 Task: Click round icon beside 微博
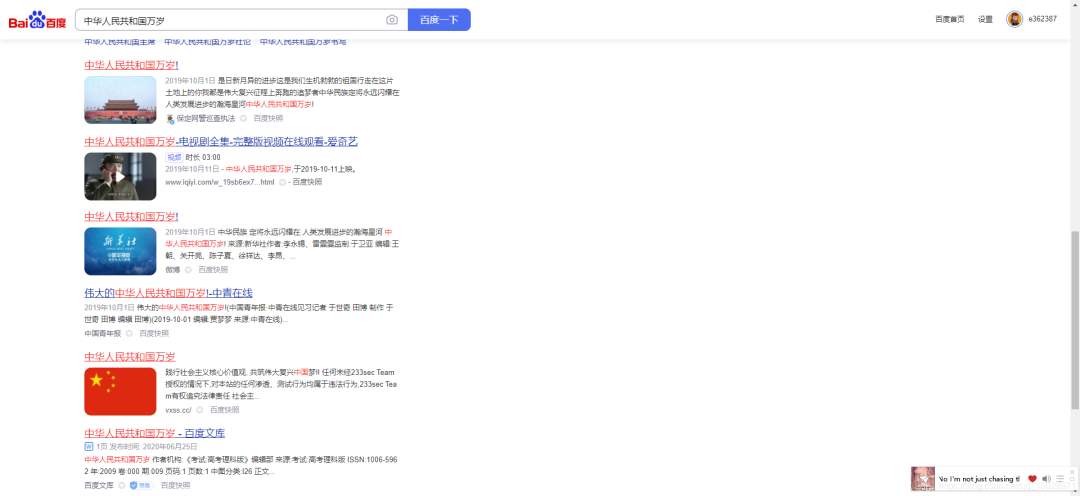[x=189, y=269]
